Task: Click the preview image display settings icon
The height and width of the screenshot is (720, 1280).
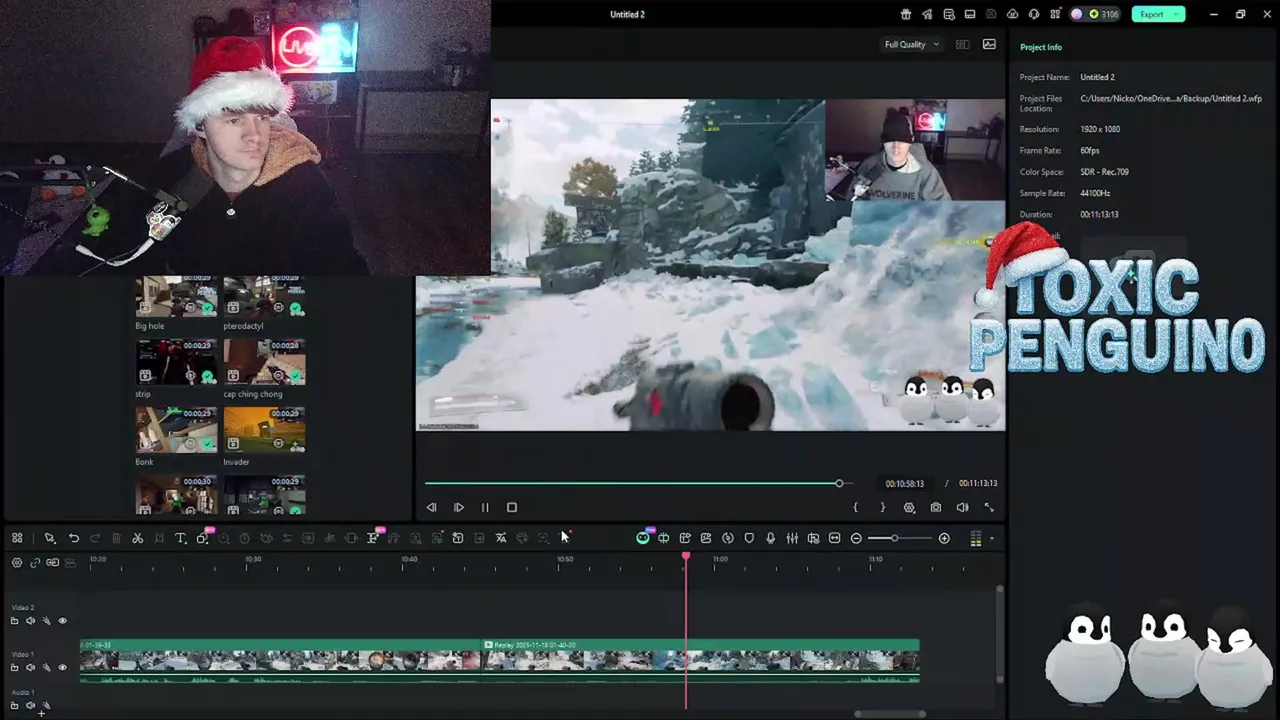Action: (x=989, y=44)
